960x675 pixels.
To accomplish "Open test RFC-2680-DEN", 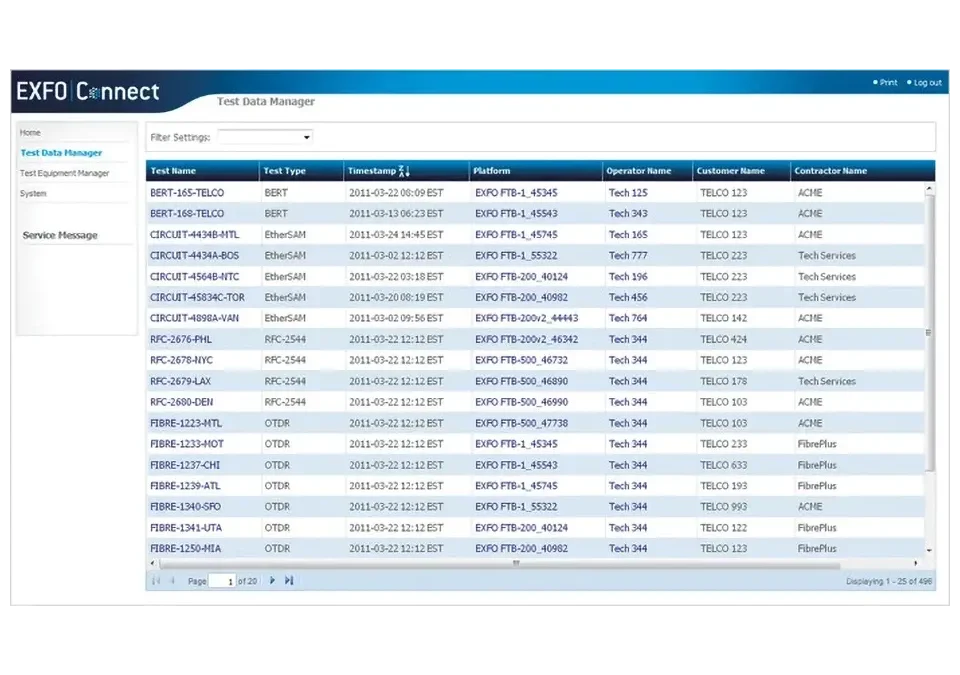I will tap(181, 402).
